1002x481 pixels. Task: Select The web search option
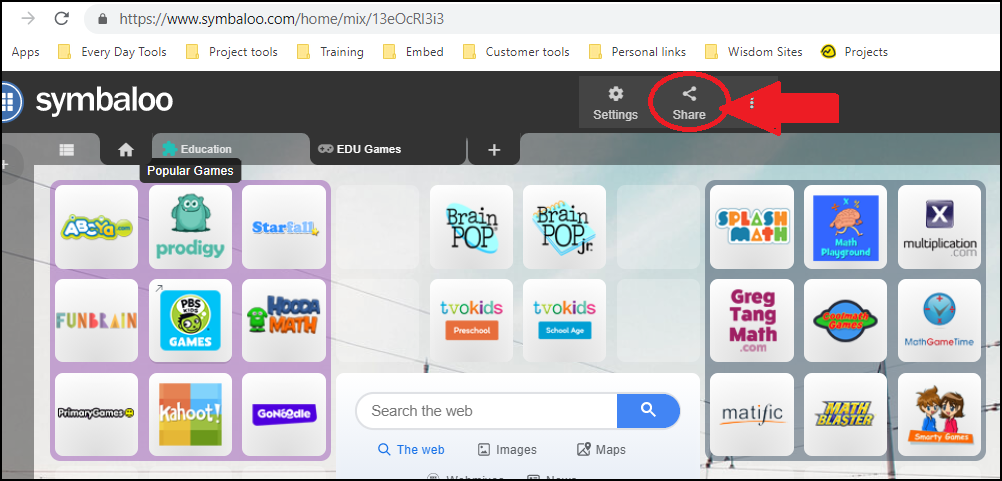[x=412, y=450]
